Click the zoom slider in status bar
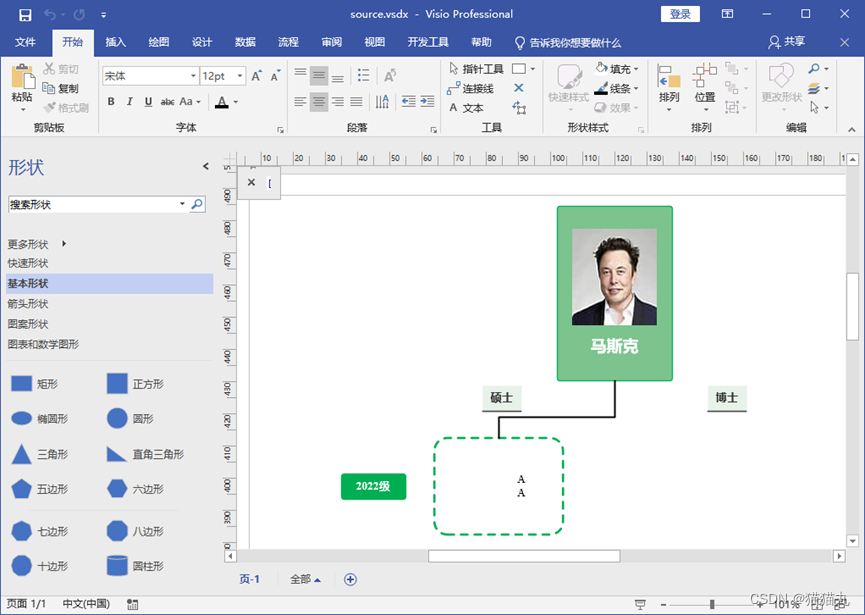 (712, 605)
